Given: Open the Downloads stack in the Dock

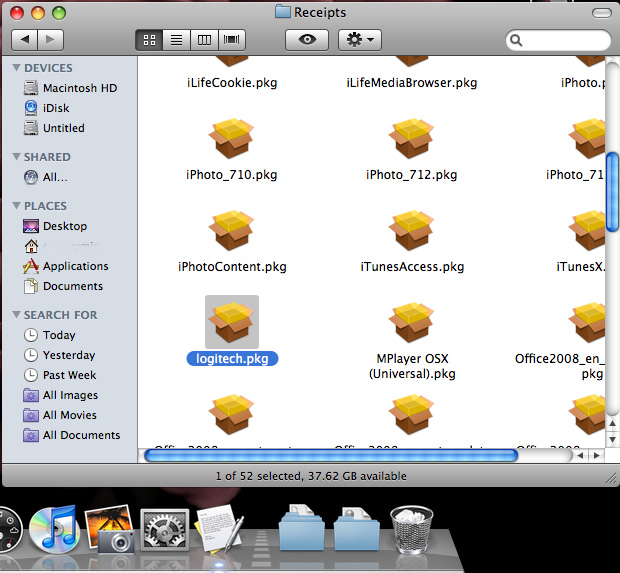Looking at the screenshot, I should [356, 528].
